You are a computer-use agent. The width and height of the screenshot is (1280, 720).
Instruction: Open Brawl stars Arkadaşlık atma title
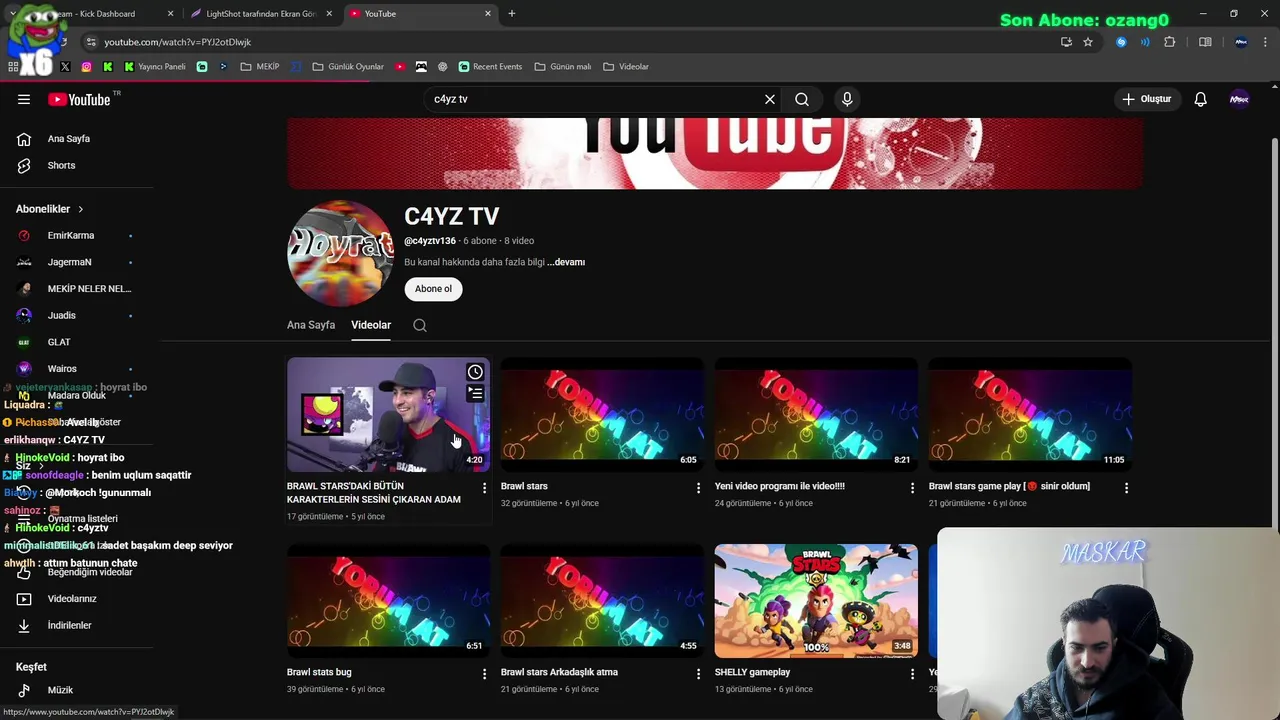point(559,672)
